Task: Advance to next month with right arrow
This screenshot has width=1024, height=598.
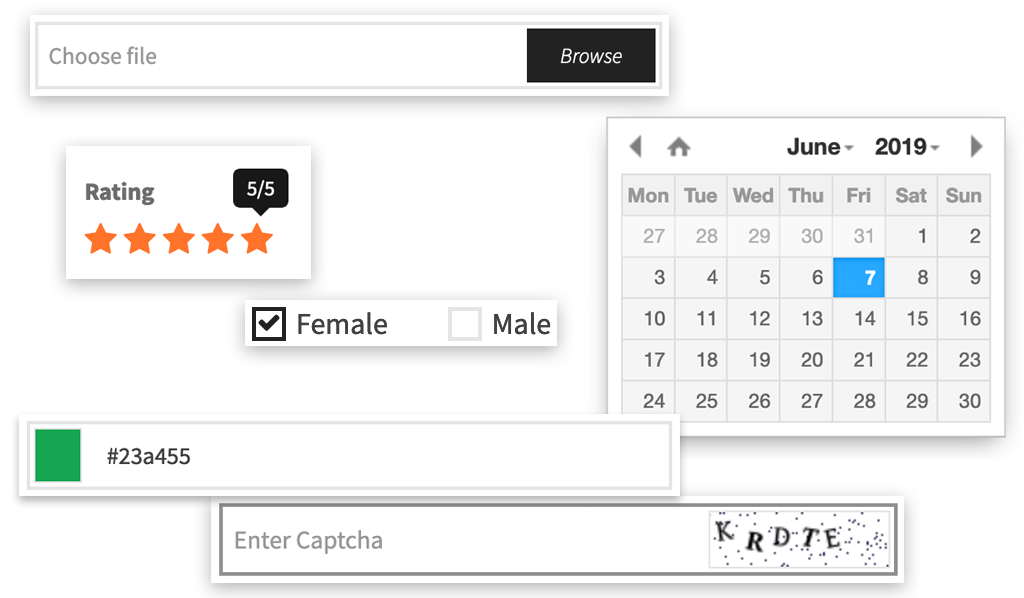Action: [x=976, y=146]
